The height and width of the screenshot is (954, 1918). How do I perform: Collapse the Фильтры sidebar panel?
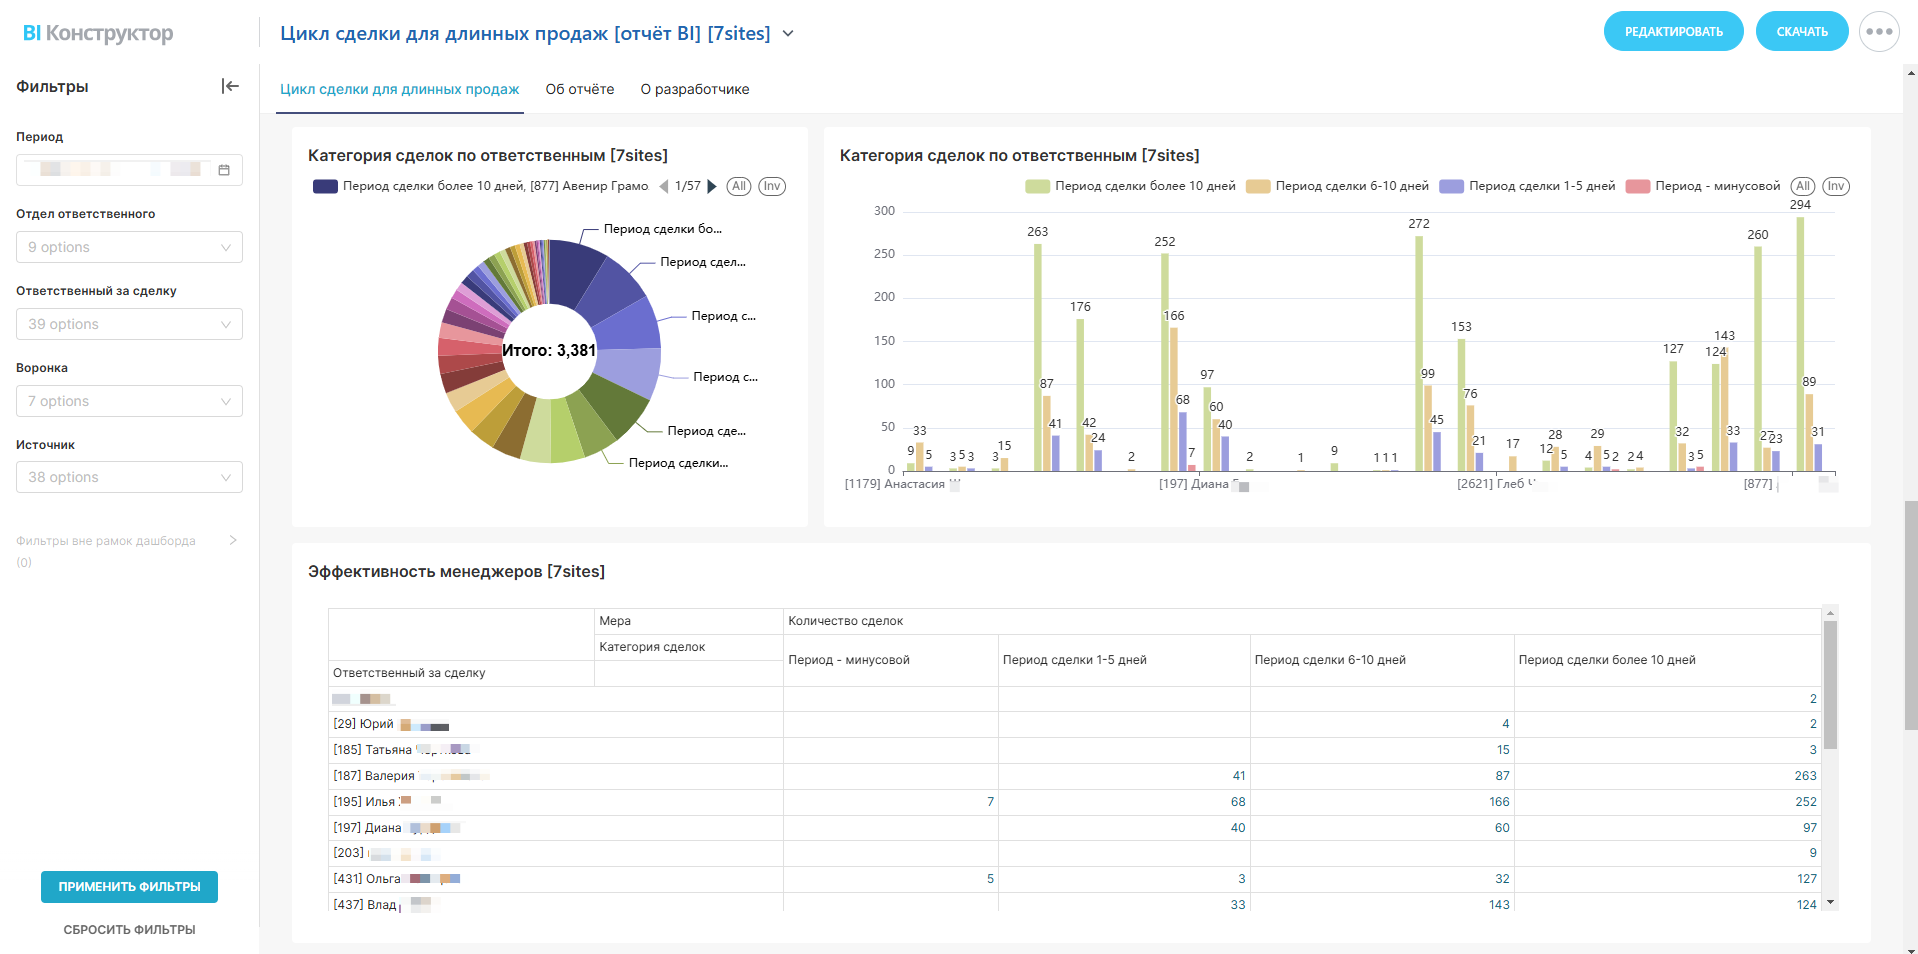230,86
